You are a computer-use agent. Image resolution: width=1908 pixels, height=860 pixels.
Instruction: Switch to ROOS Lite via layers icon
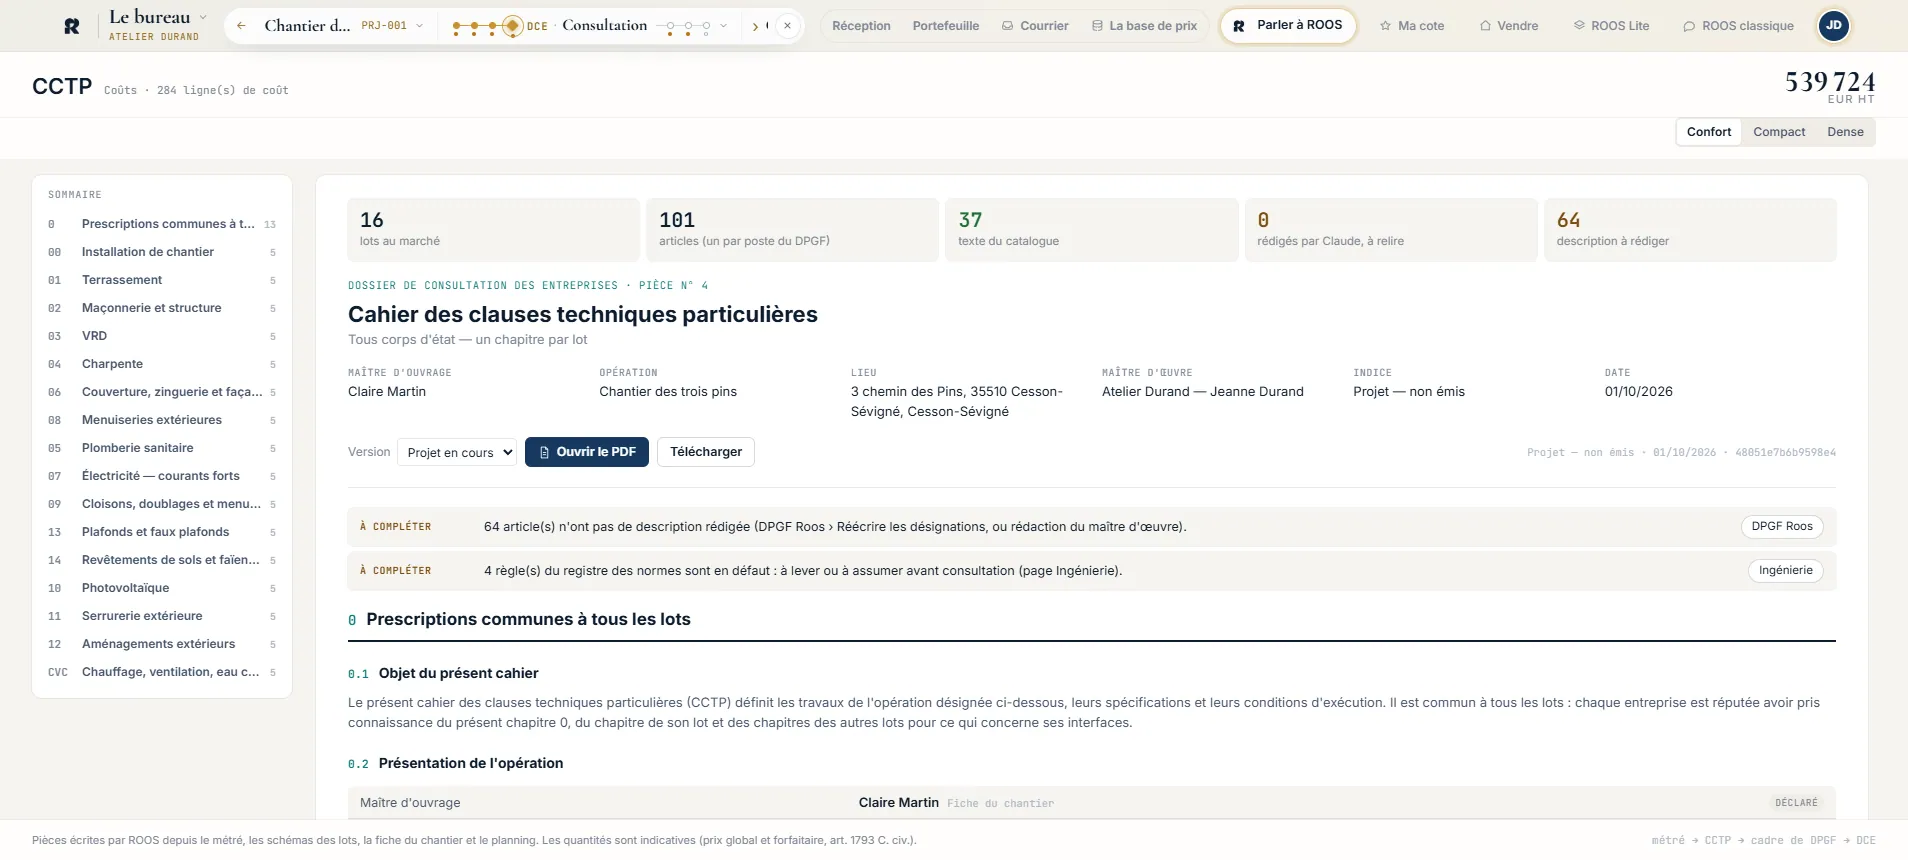click(x=1579, y=26)
